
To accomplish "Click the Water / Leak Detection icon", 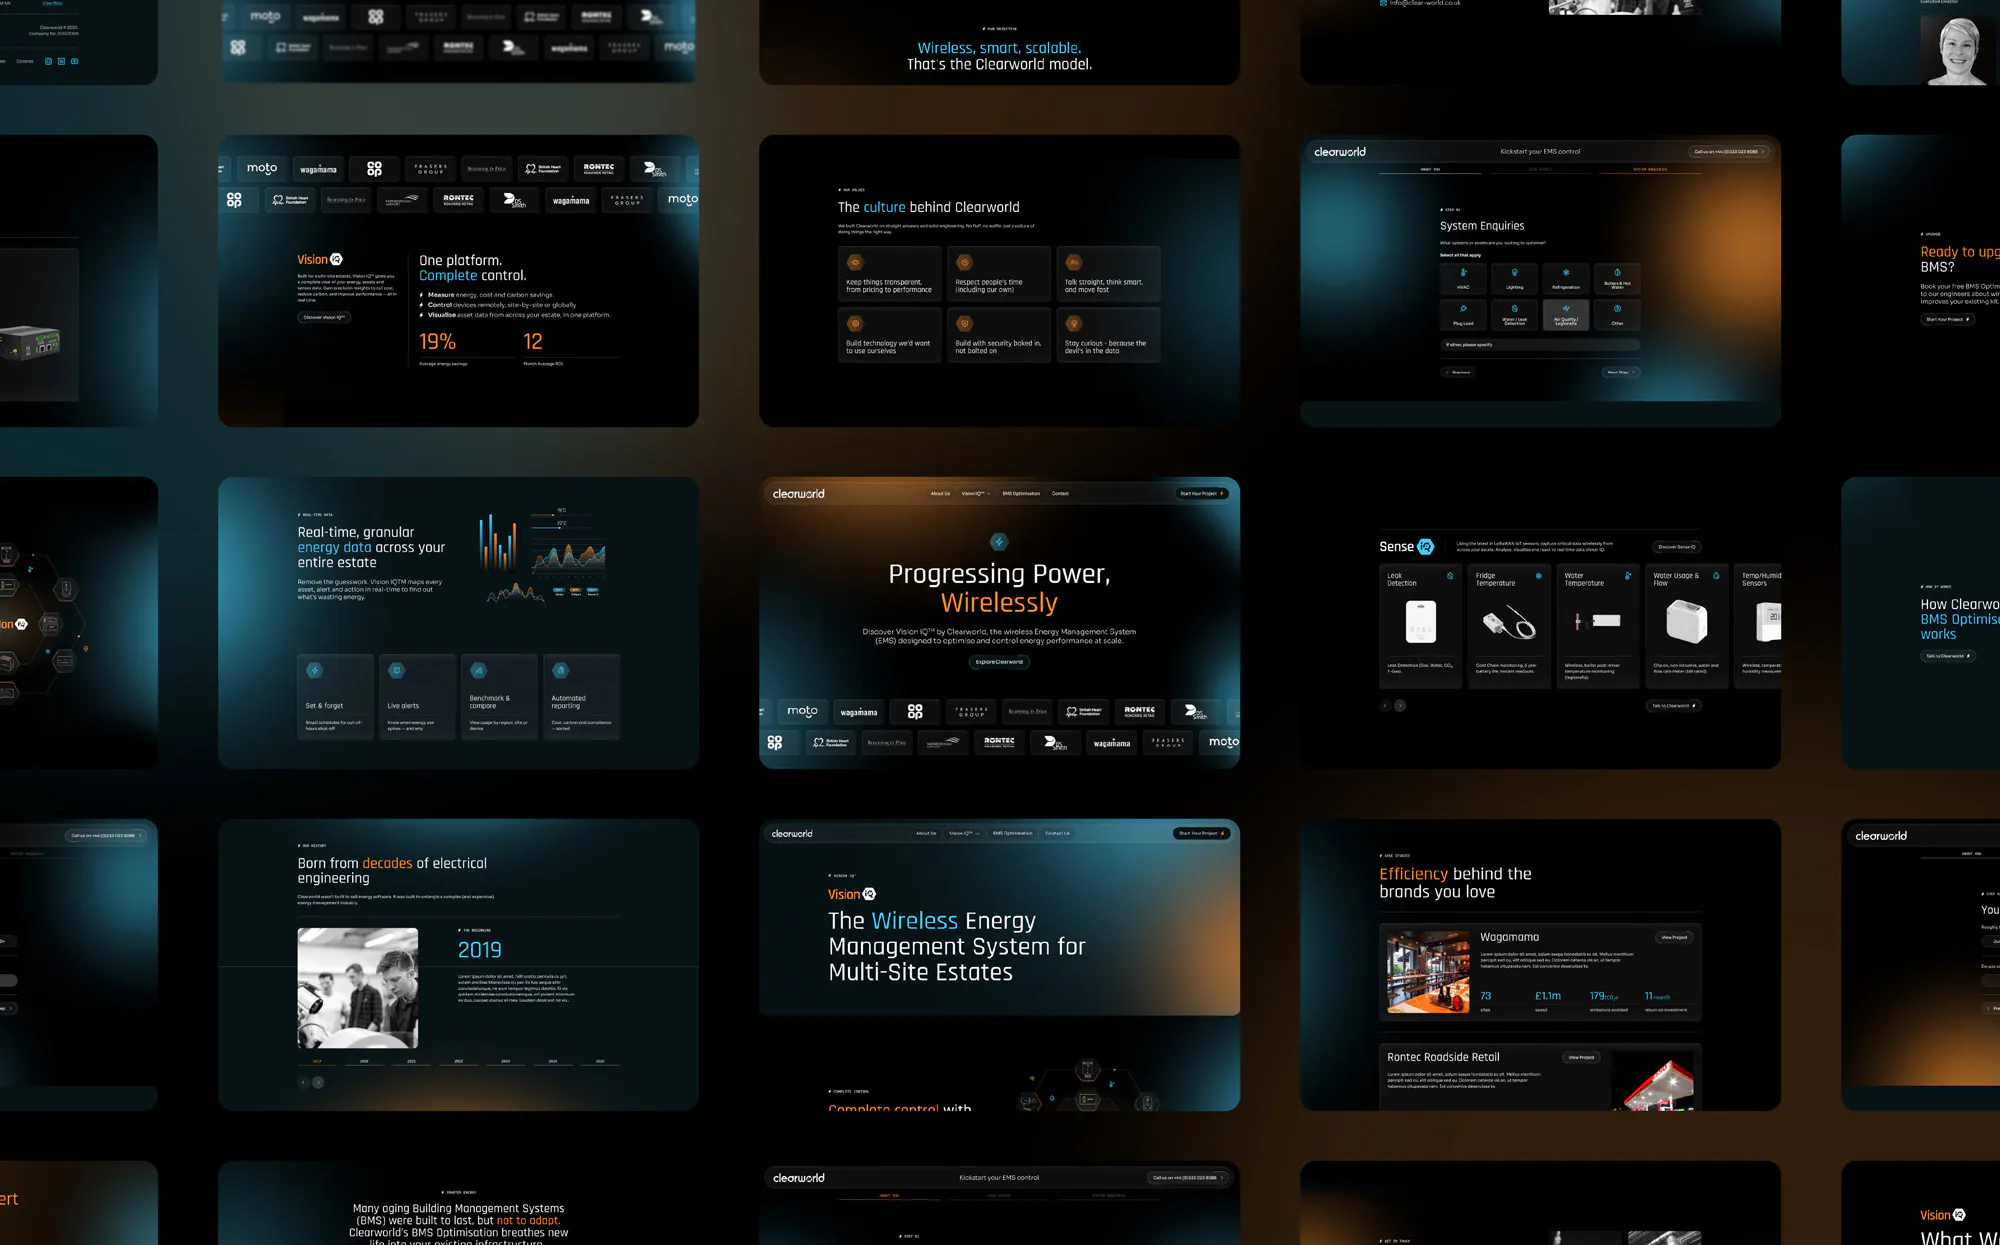I will pyautogui.click(x=1515, y=309).
